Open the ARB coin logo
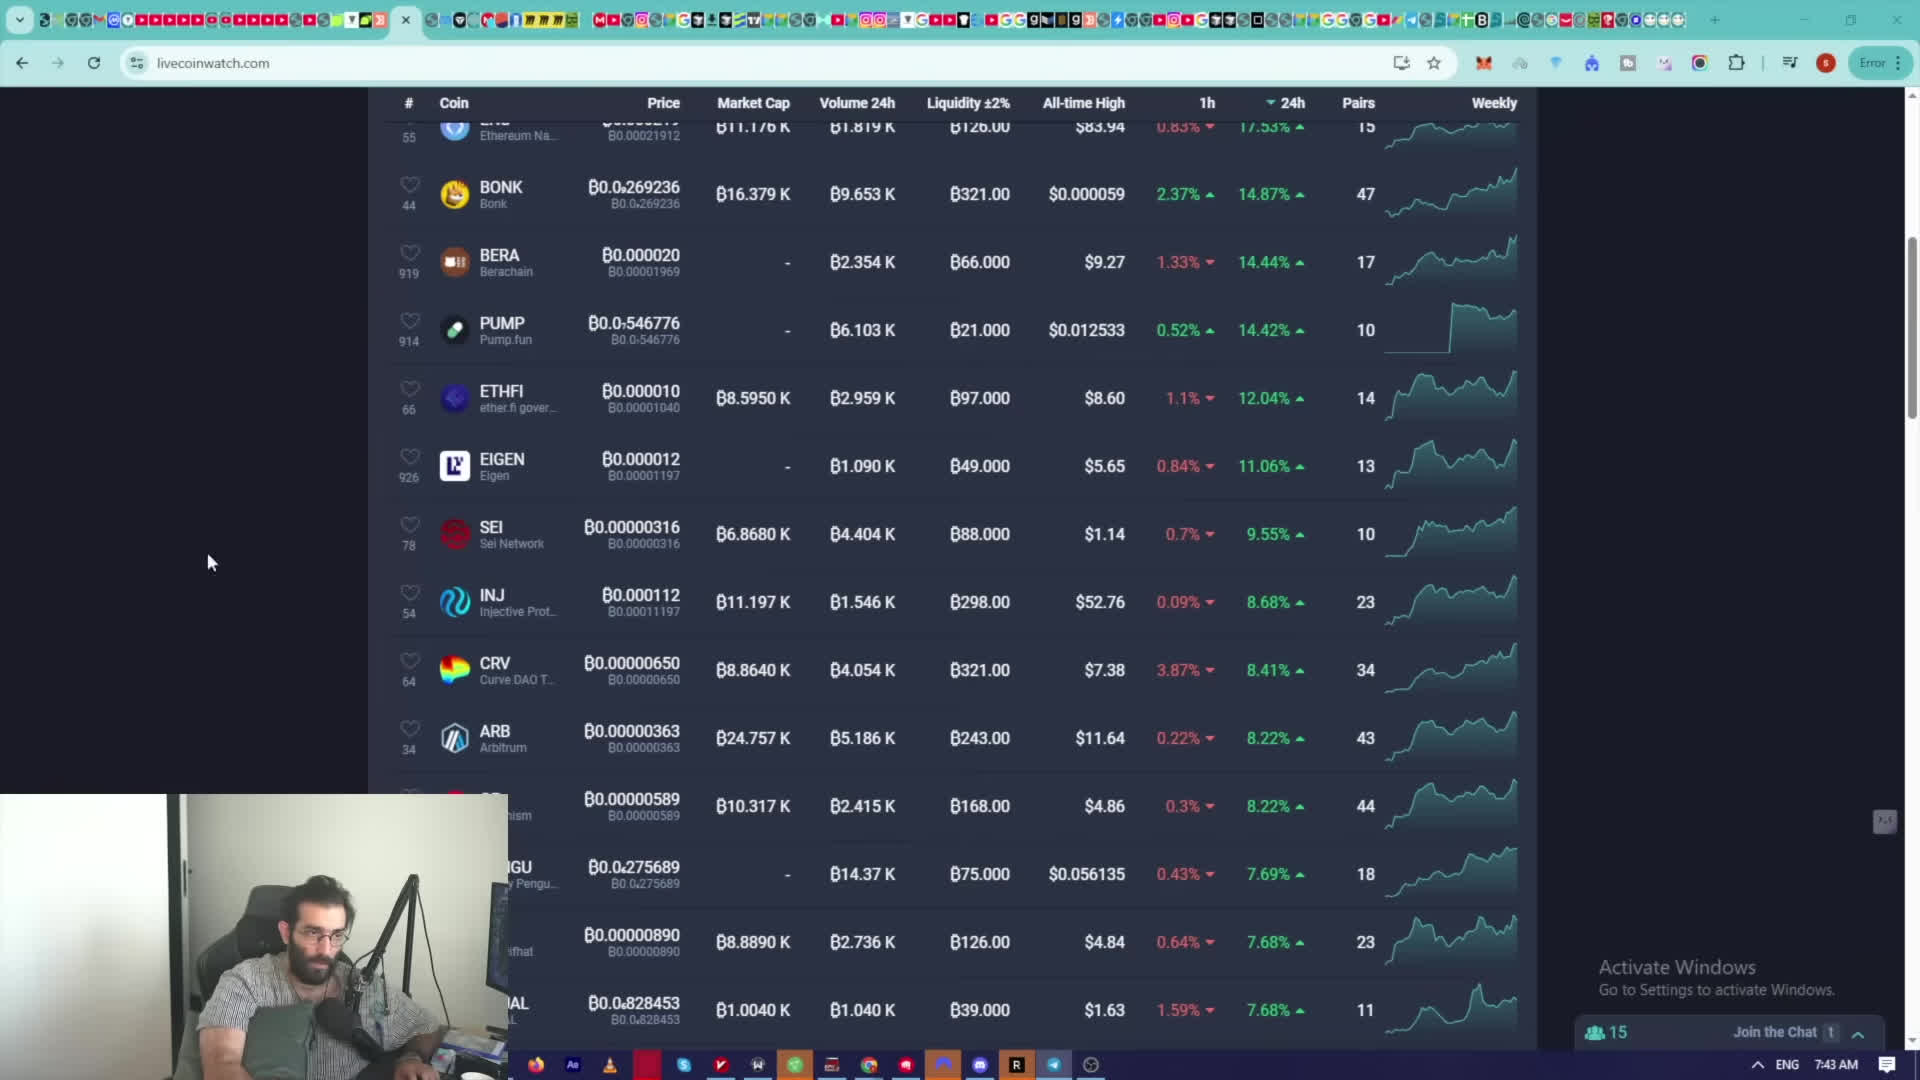 point(455,738)
